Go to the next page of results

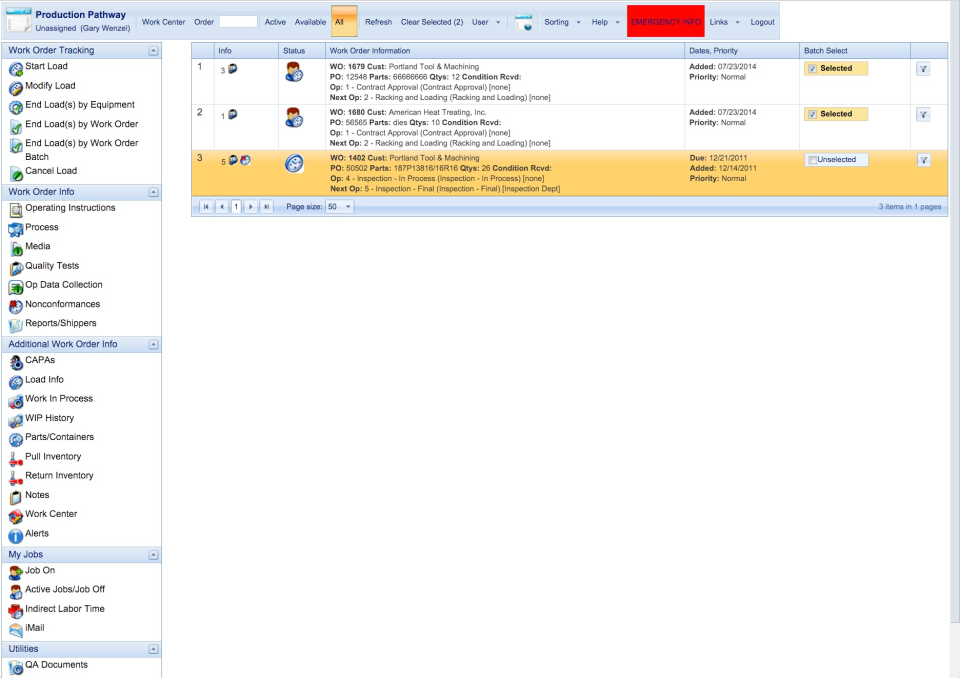(x=250, y=207)
